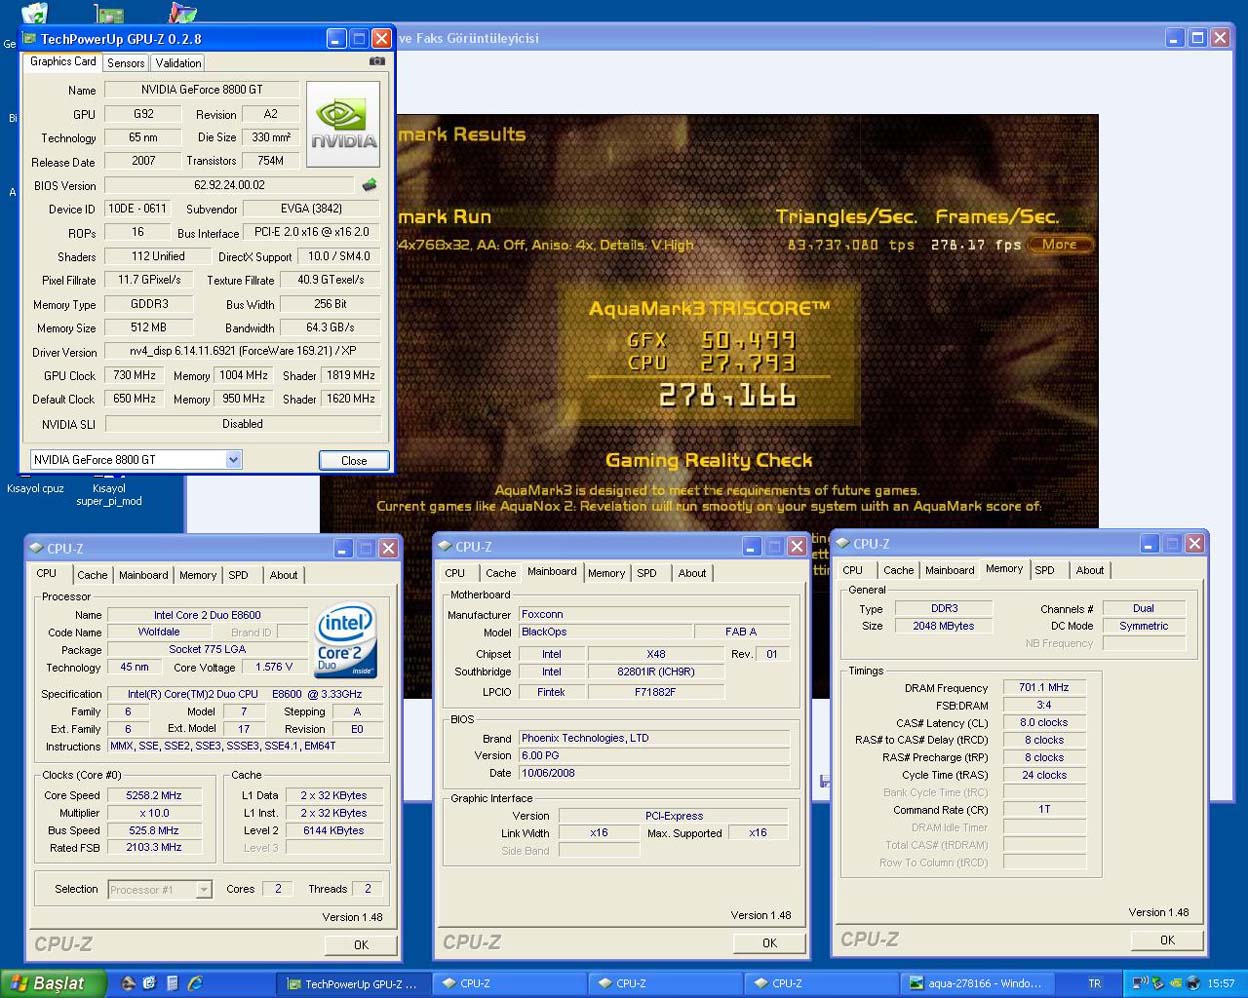
Task: Open the CPU tab in the CPU-Z Memory window
Action: [852, 570]
